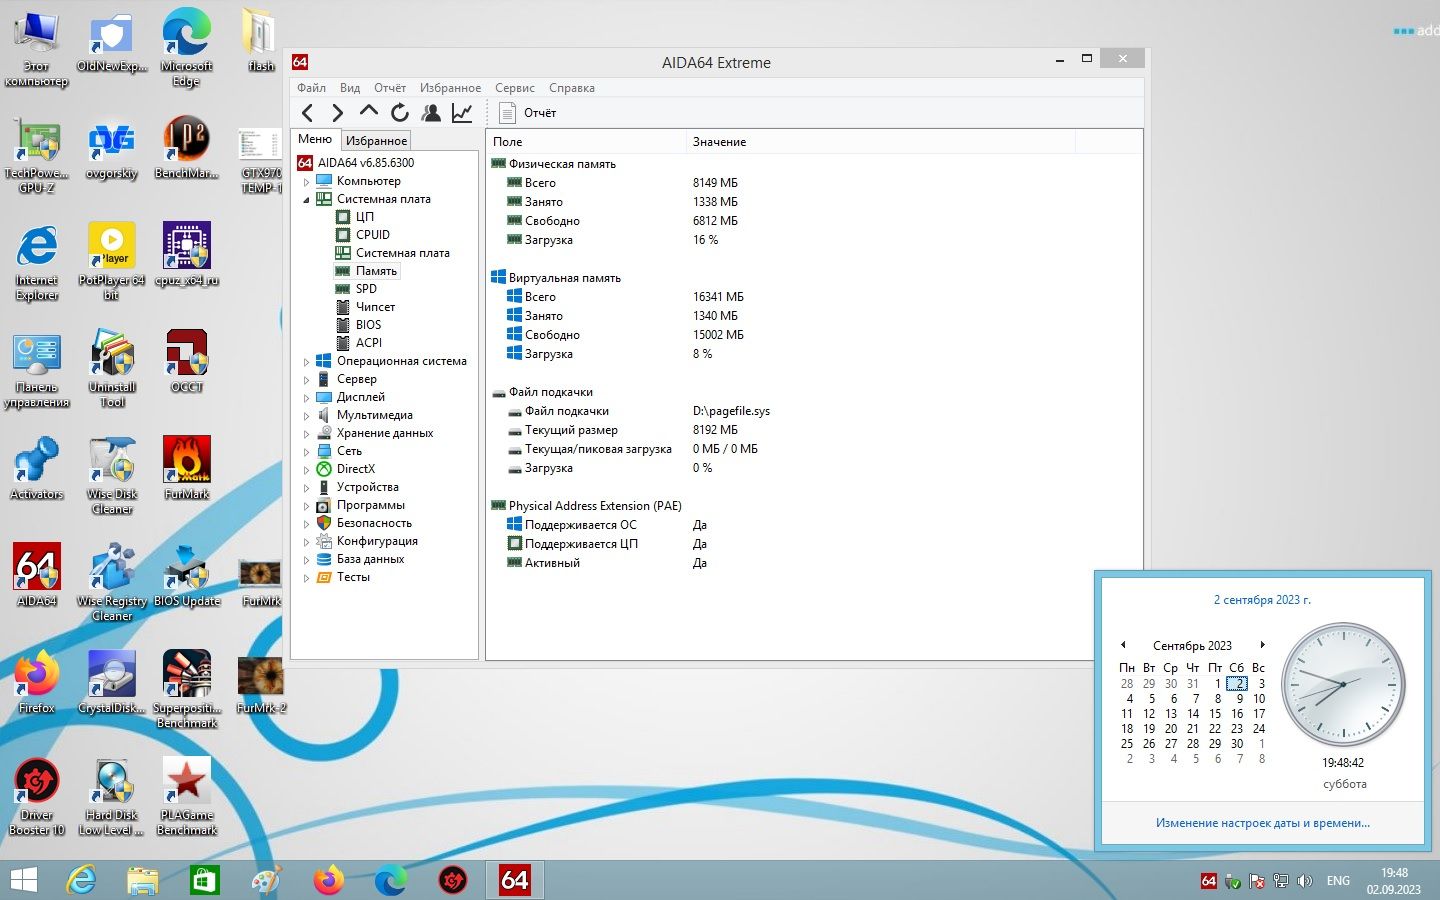Image resolution: width=1440 pixels, height=900 pixels.
Task: Switch to the Меню tab
Action: [315, 139]
